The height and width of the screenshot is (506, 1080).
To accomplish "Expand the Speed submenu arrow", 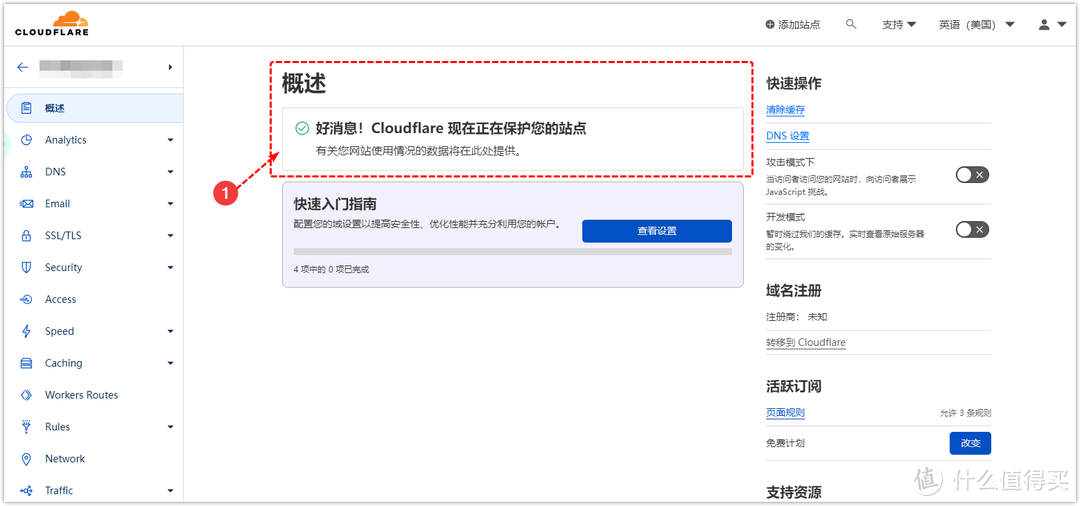I will click(170, 332).
